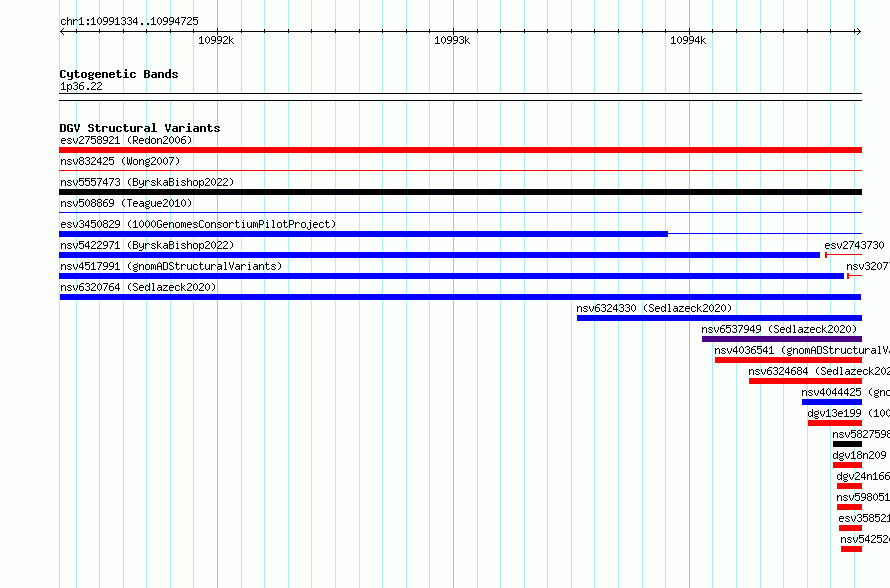
Task: Open the nsv6320764 (Sedlazeck2020) label
Action: pos(138,287)
